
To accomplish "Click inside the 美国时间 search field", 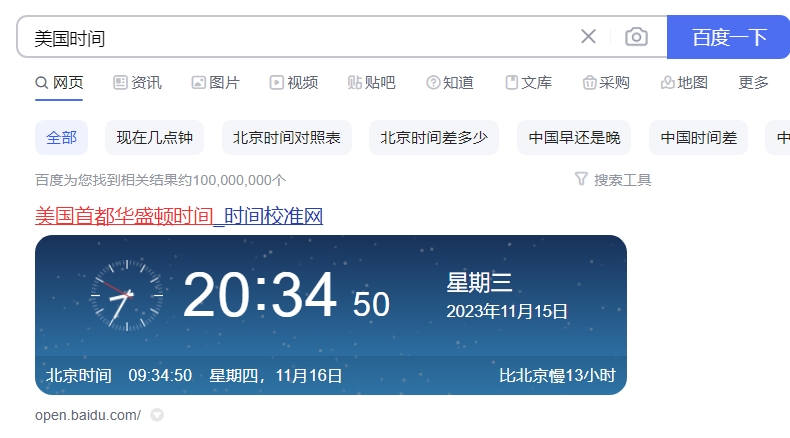I will [x=300, y=38].
